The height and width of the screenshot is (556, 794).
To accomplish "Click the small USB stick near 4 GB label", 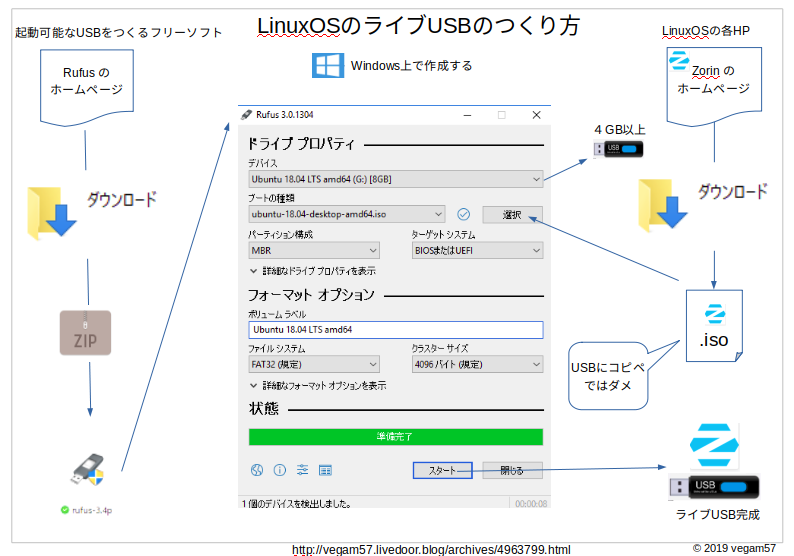I will pos(618,149).
